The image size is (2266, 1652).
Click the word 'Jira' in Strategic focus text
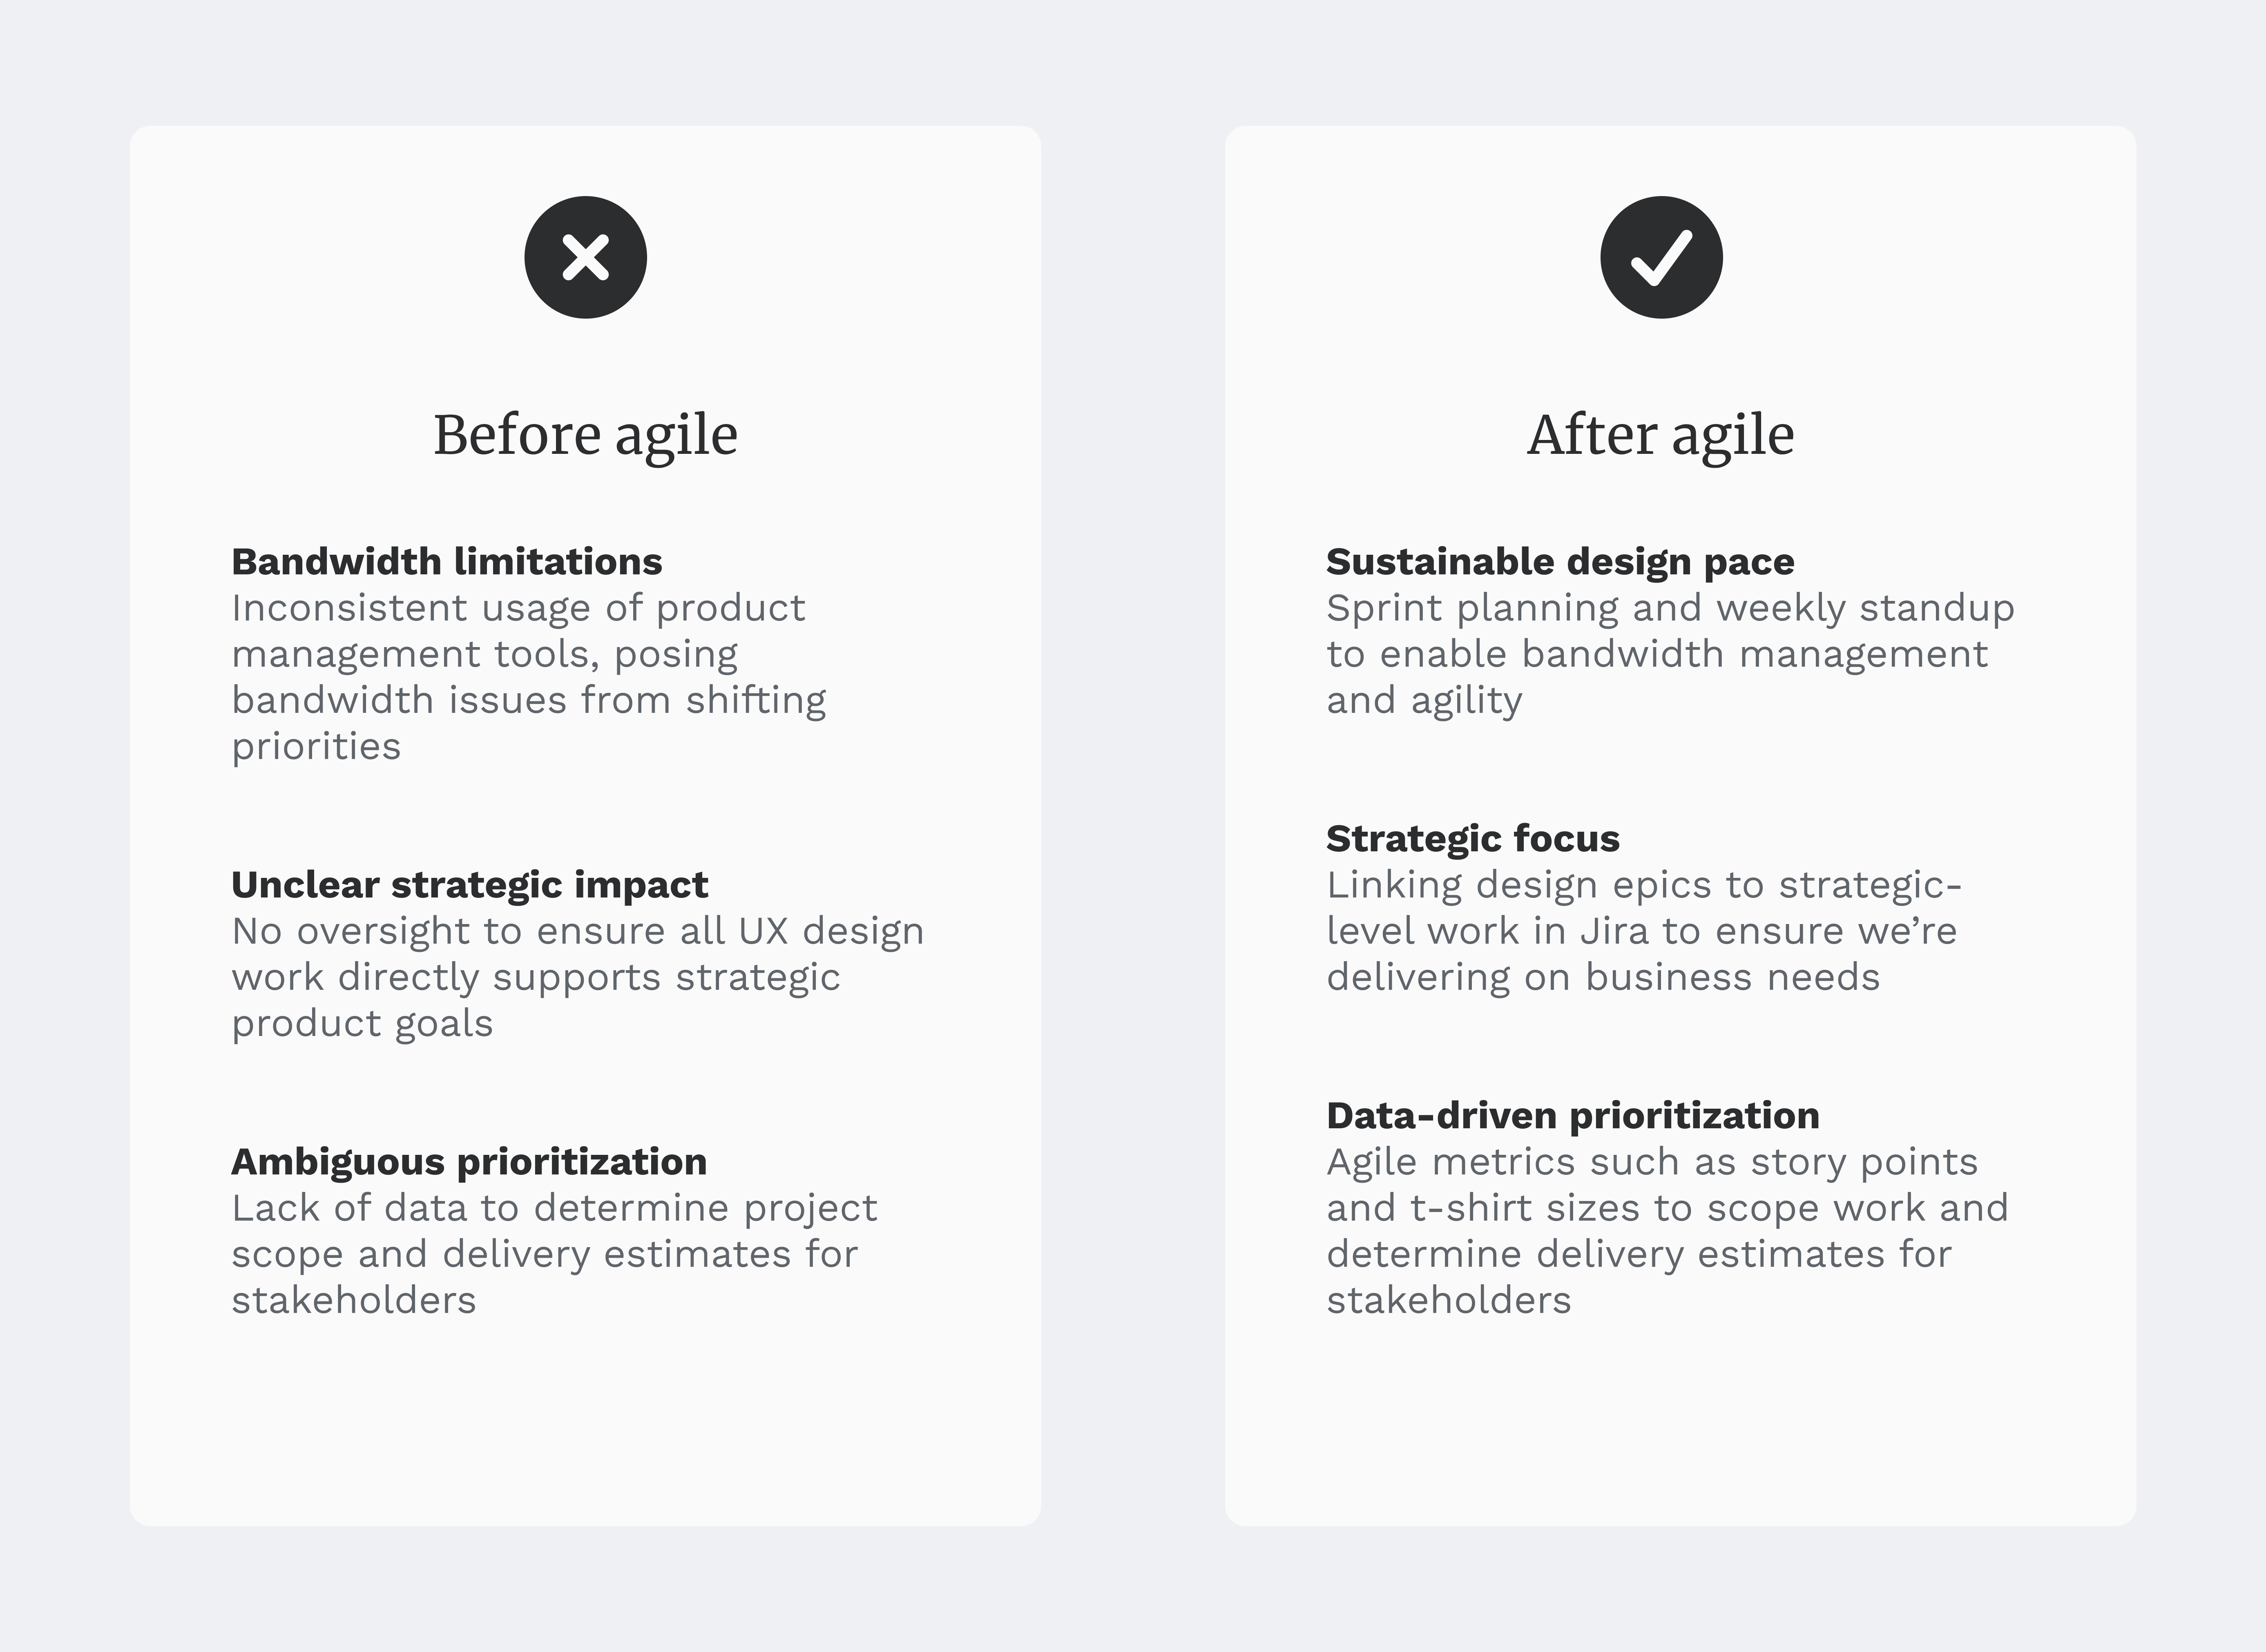pos(1614,931)
